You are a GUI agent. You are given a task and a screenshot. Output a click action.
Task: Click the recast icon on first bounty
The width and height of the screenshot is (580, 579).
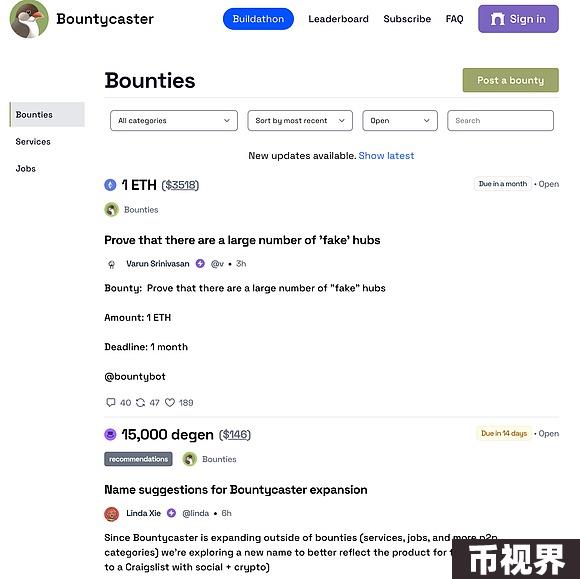140,403
